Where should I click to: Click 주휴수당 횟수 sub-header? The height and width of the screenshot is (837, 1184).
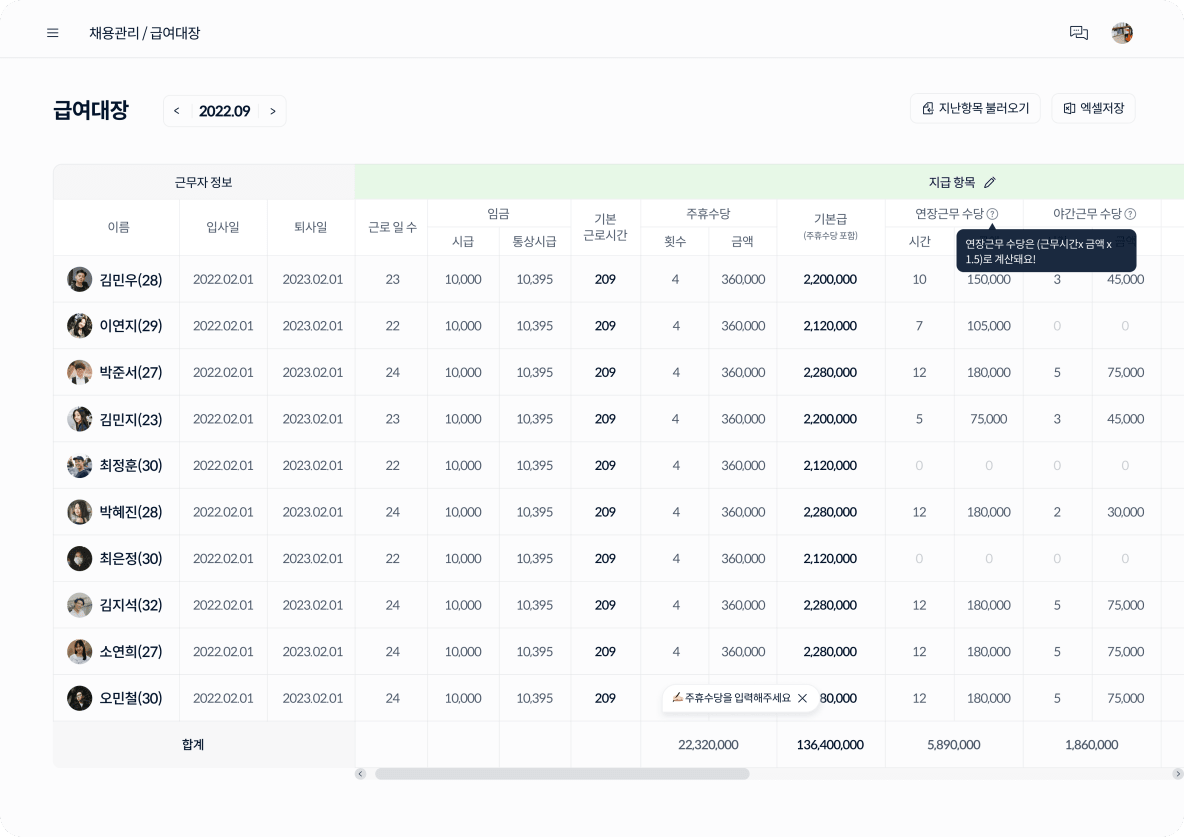[675, 242]
